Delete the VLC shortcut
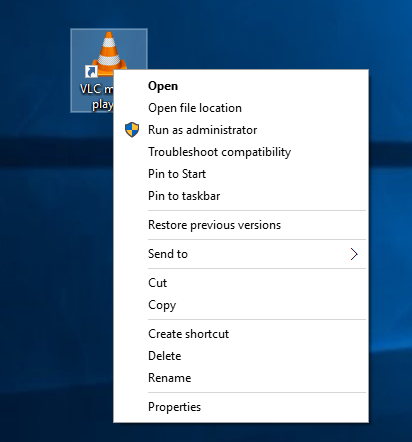This screenshot has width=412, height=442. tap(241, 356)
